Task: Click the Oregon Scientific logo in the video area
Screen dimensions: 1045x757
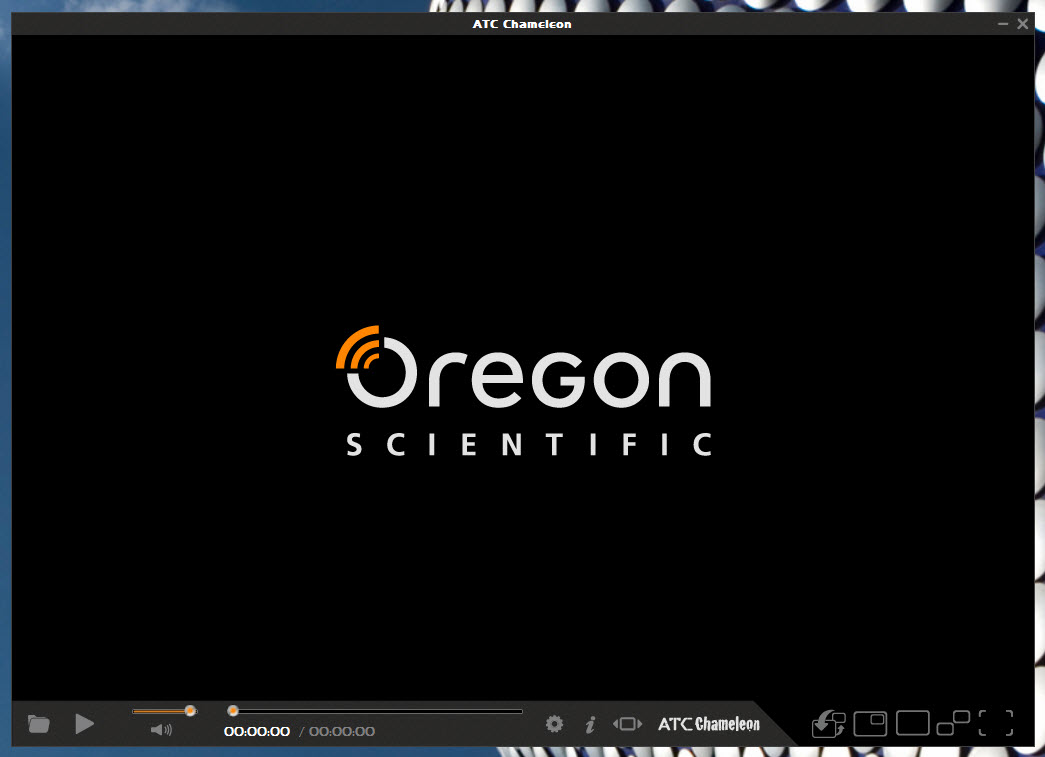Action: 524,391
